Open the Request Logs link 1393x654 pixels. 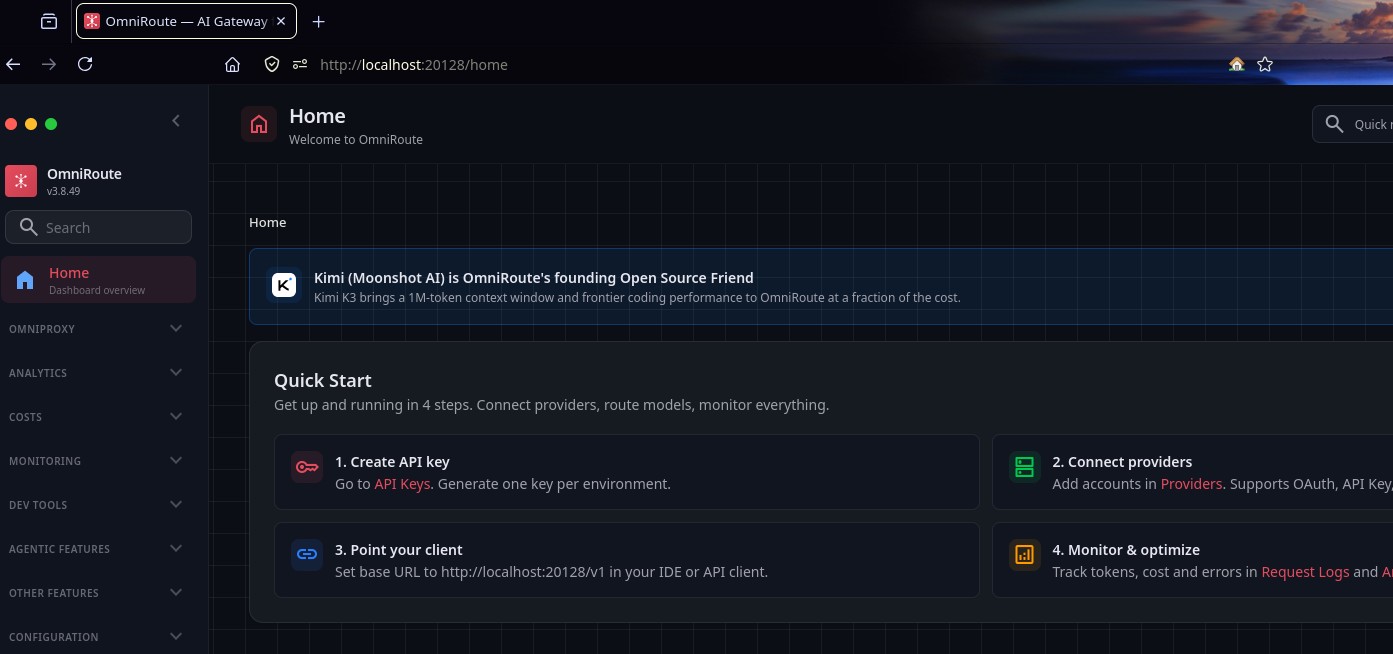[1305, 572]
